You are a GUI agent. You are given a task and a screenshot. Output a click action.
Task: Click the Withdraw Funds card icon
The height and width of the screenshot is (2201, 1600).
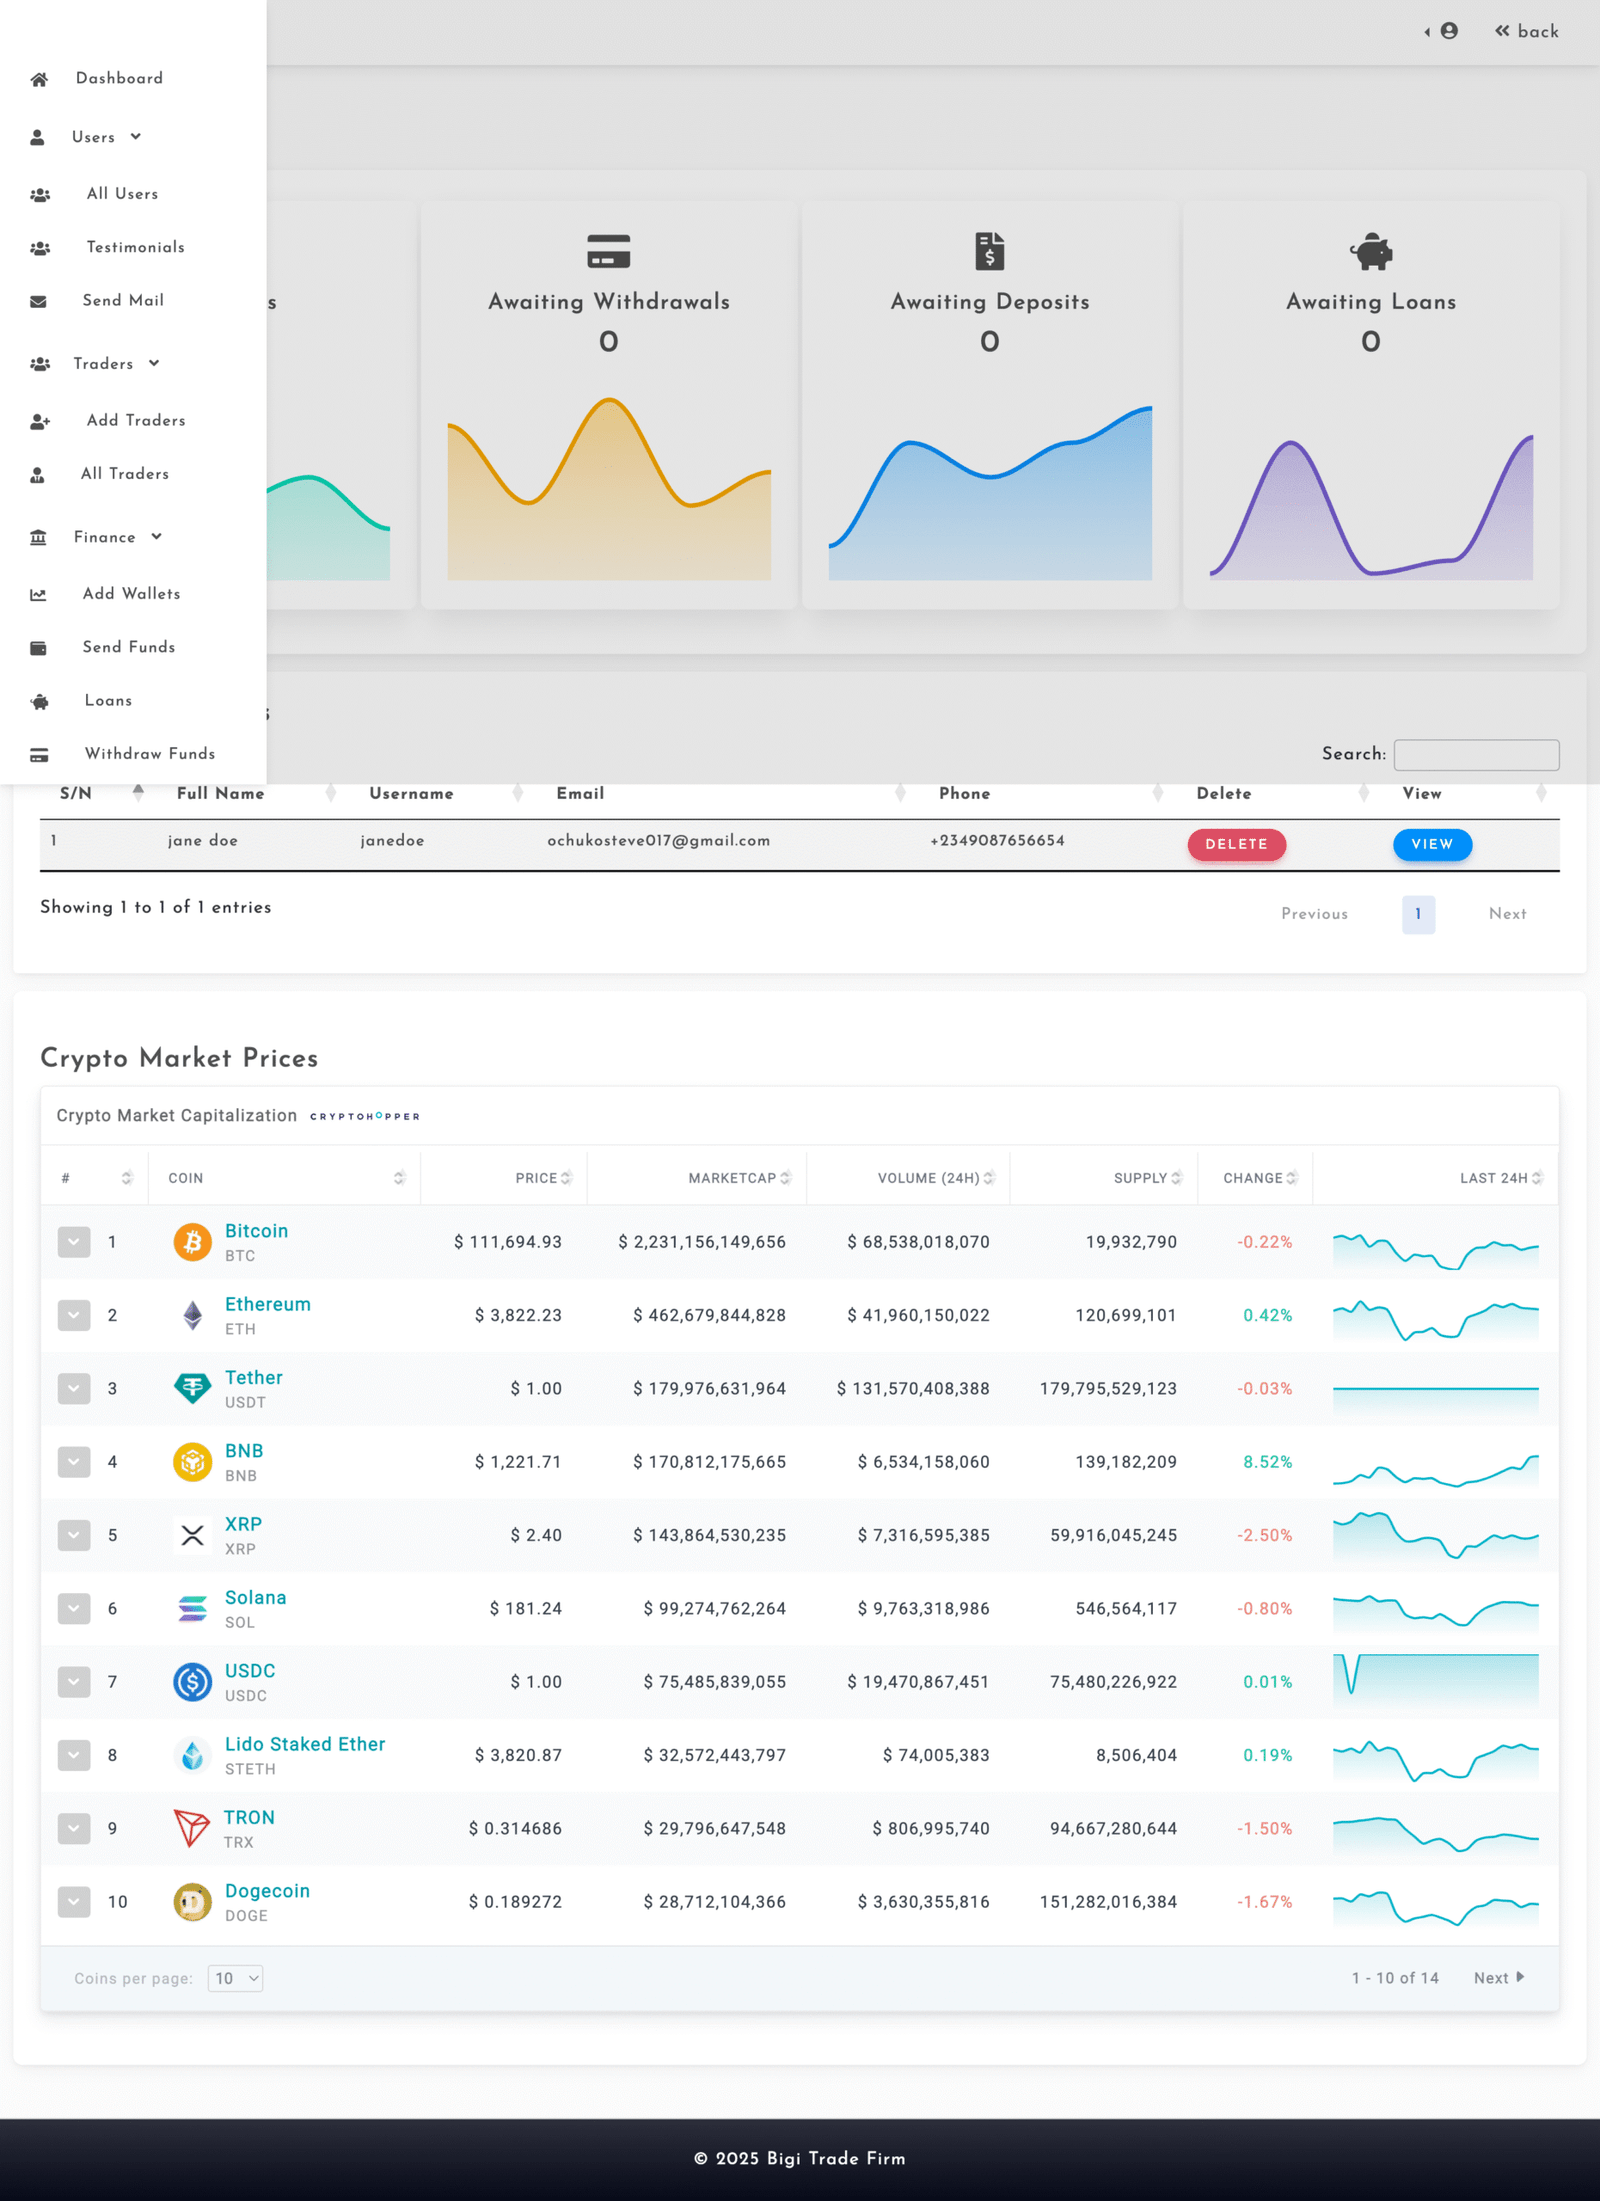(39, 755)
